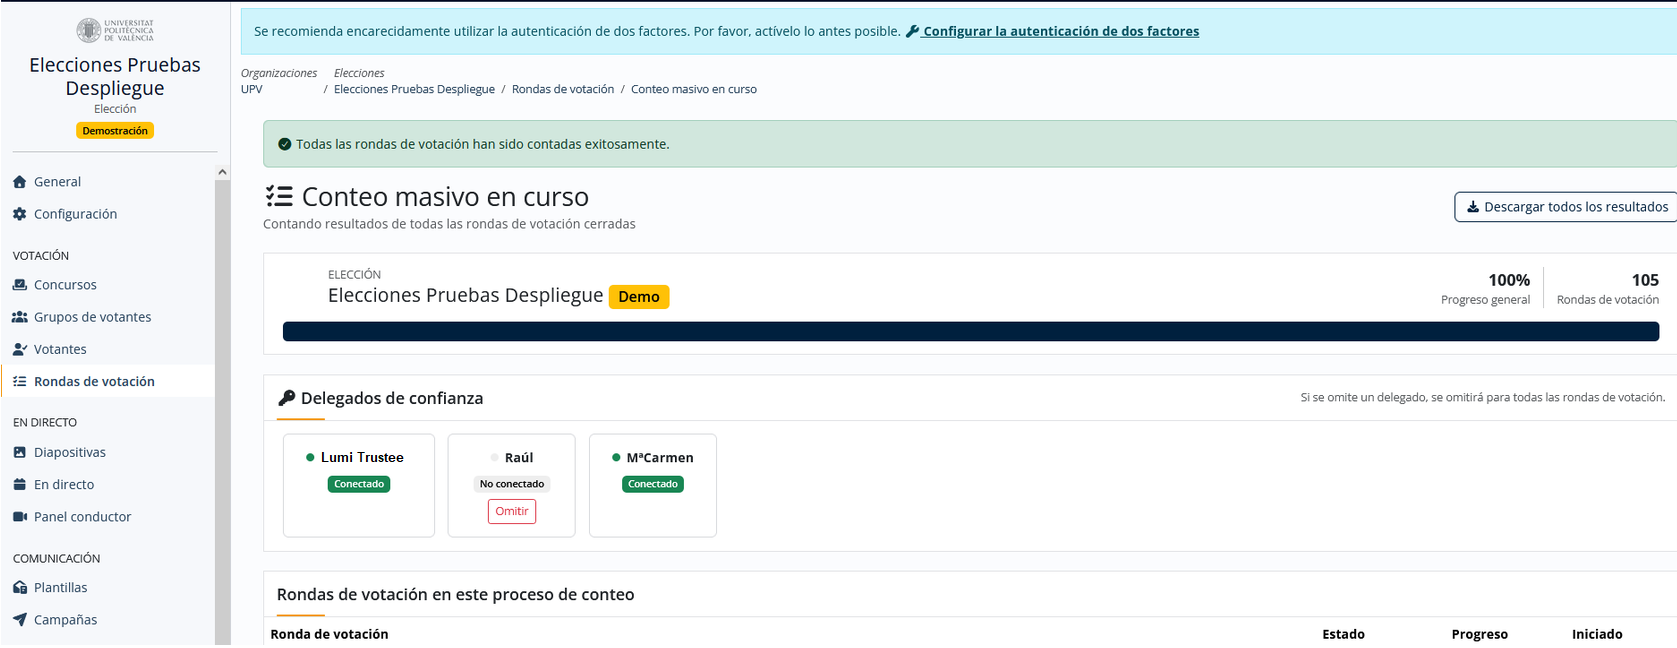Click the sidebar scrollbar up arrow

coord(222,172)
